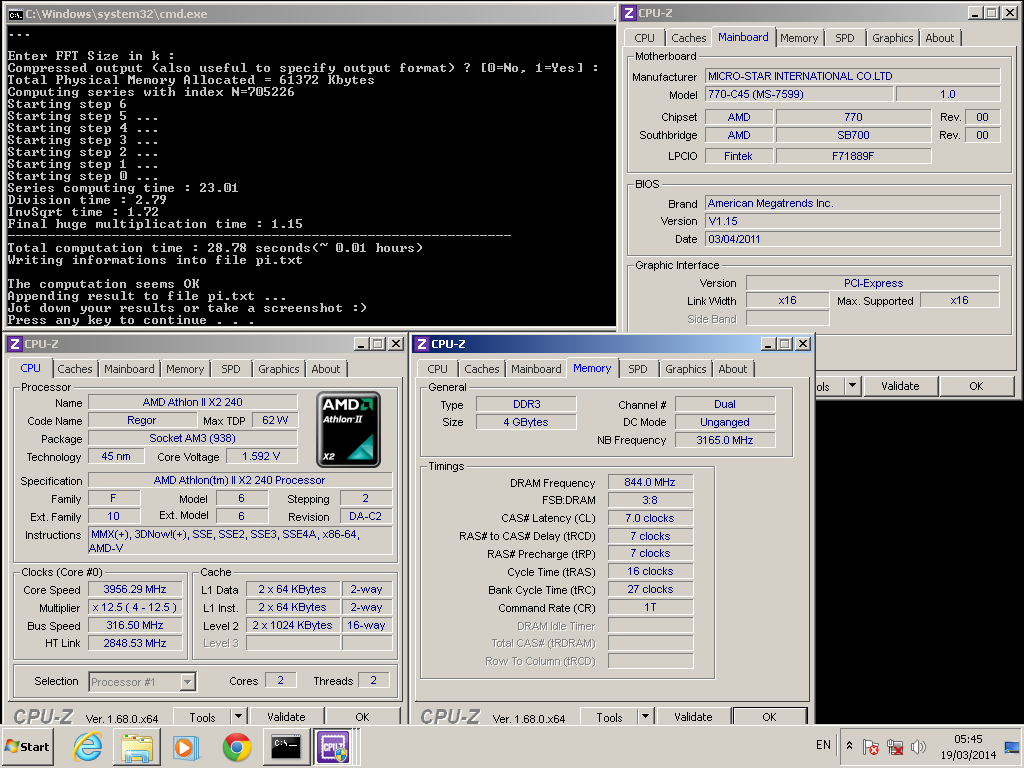Switch to Caches tab in CPU window
This screenshot has height=768, width=1024.
pyautogui.click(x=75, y=369)
